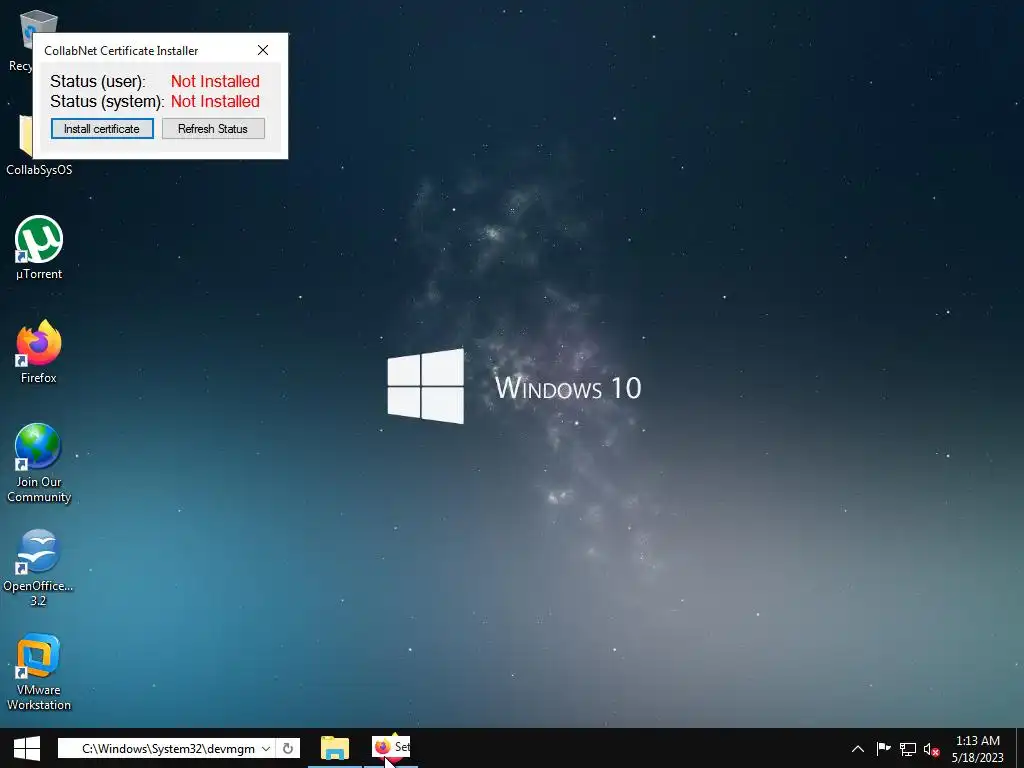Click the user 'Not Installed' status text
Viewport: 1024px width, 768px height.
click(x=216, y=82)
